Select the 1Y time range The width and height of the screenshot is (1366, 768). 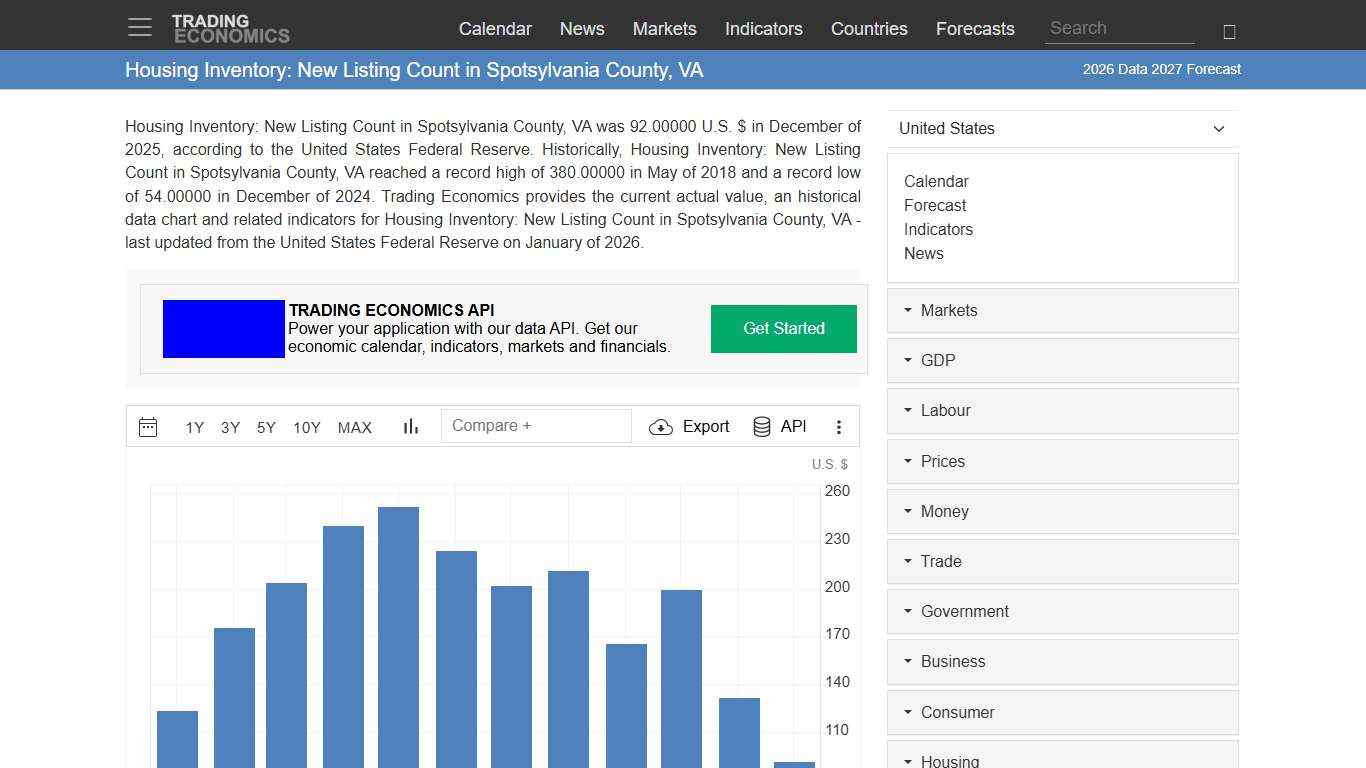pyautogui.click(x=194, y=427)
